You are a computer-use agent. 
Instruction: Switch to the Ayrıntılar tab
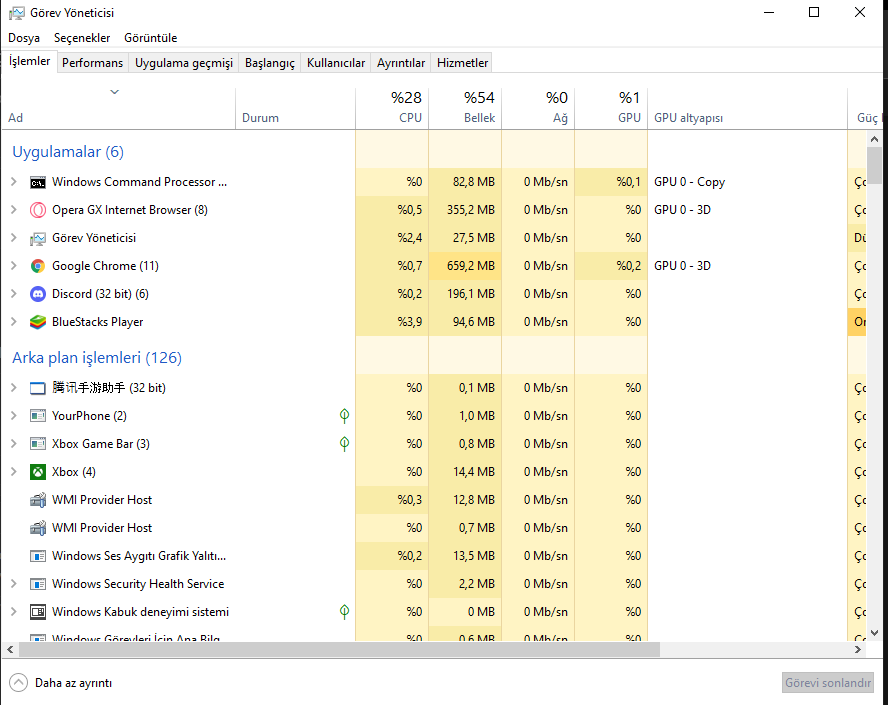[x=401, y=63]
